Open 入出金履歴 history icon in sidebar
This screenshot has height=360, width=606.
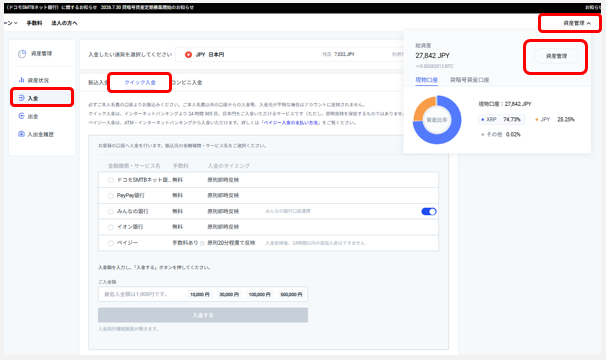point(22,134)
